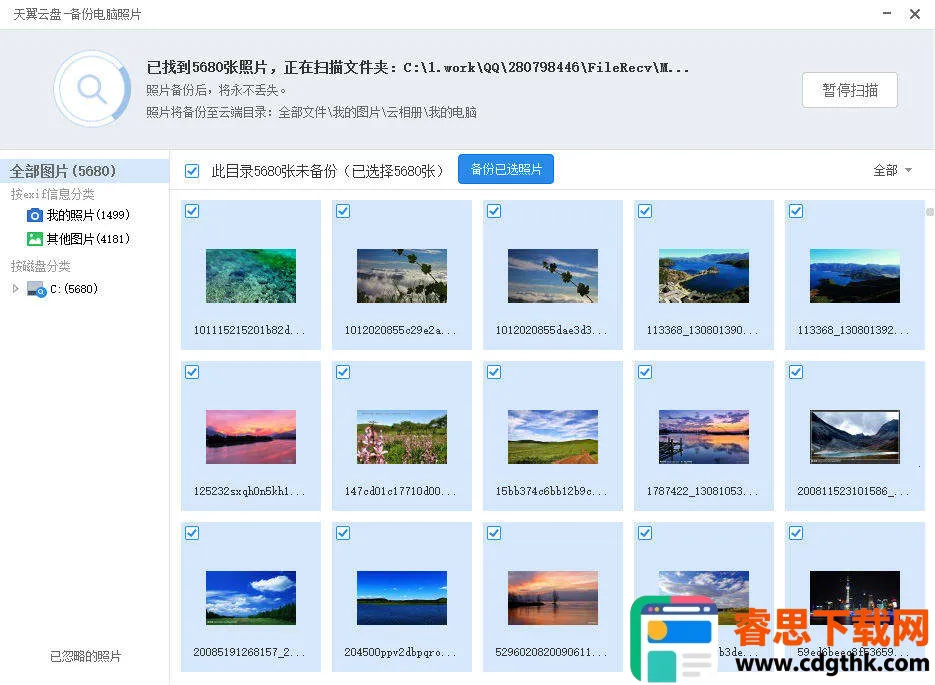Open the 已忽略的照片 link
Screen dimensions: 935x685
point(86,656)
